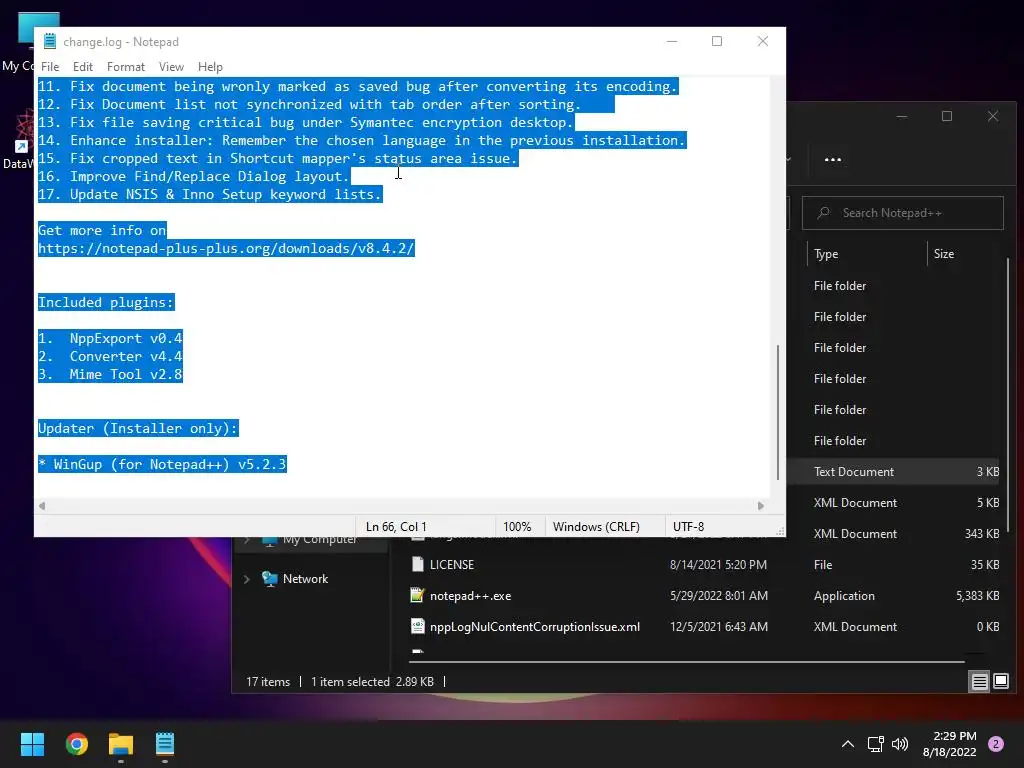The height and width of the screenshot is (768, 1024).
Task: Sort Explorer list by Type column
Action: (x=826, y=254)
